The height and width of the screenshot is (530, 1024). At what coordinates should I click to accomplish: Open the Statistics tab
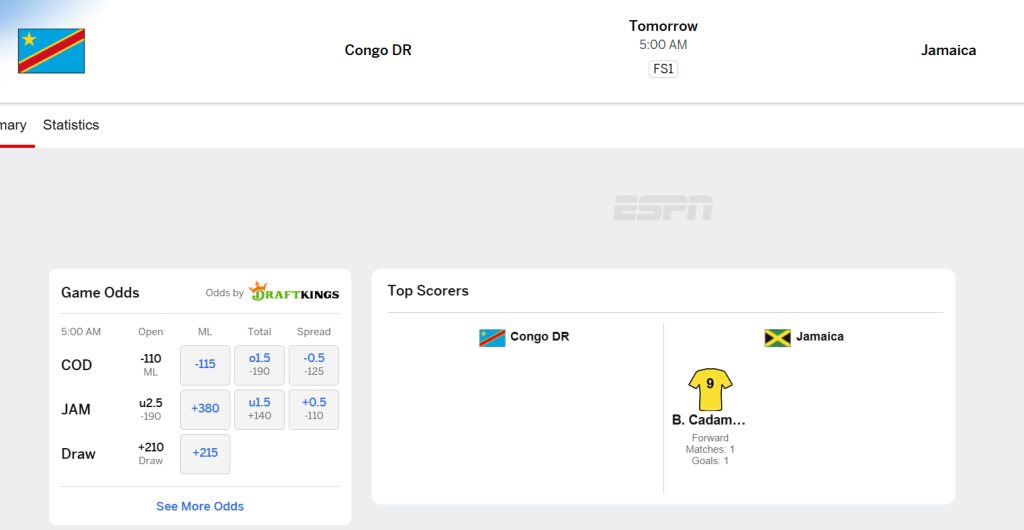point(71,125)
